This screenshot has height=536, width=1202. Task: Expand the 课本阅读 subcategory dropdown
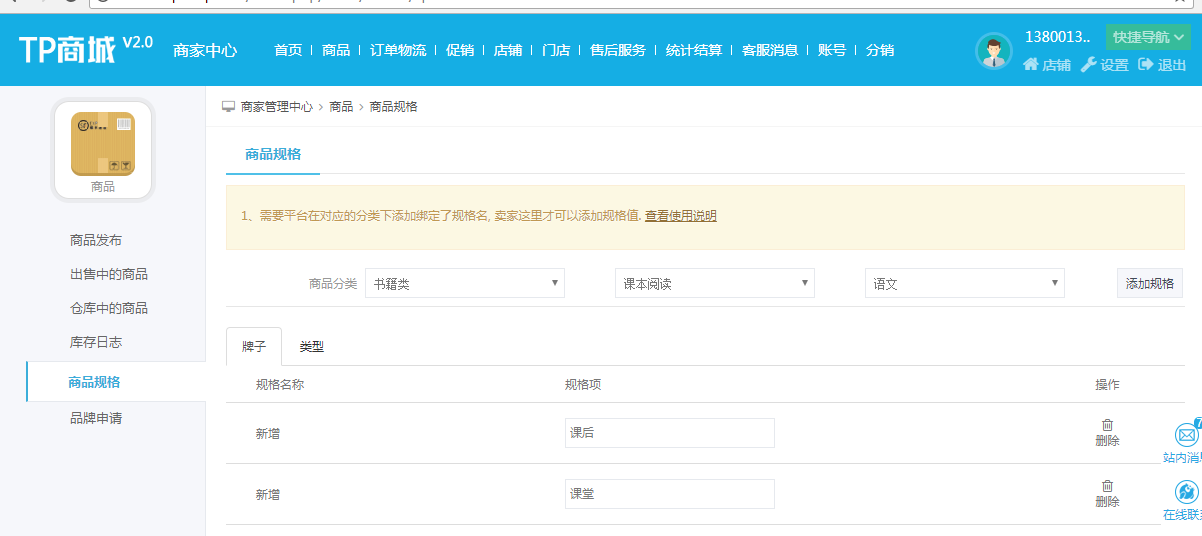click(715, 284)
